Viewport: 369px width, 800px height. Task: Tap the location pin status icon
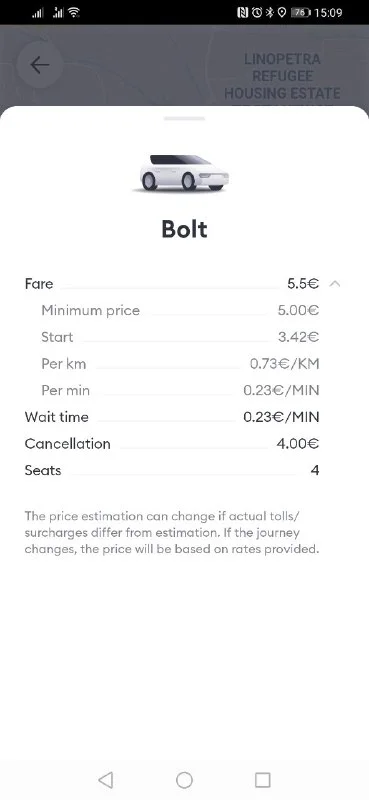point(282,12)
